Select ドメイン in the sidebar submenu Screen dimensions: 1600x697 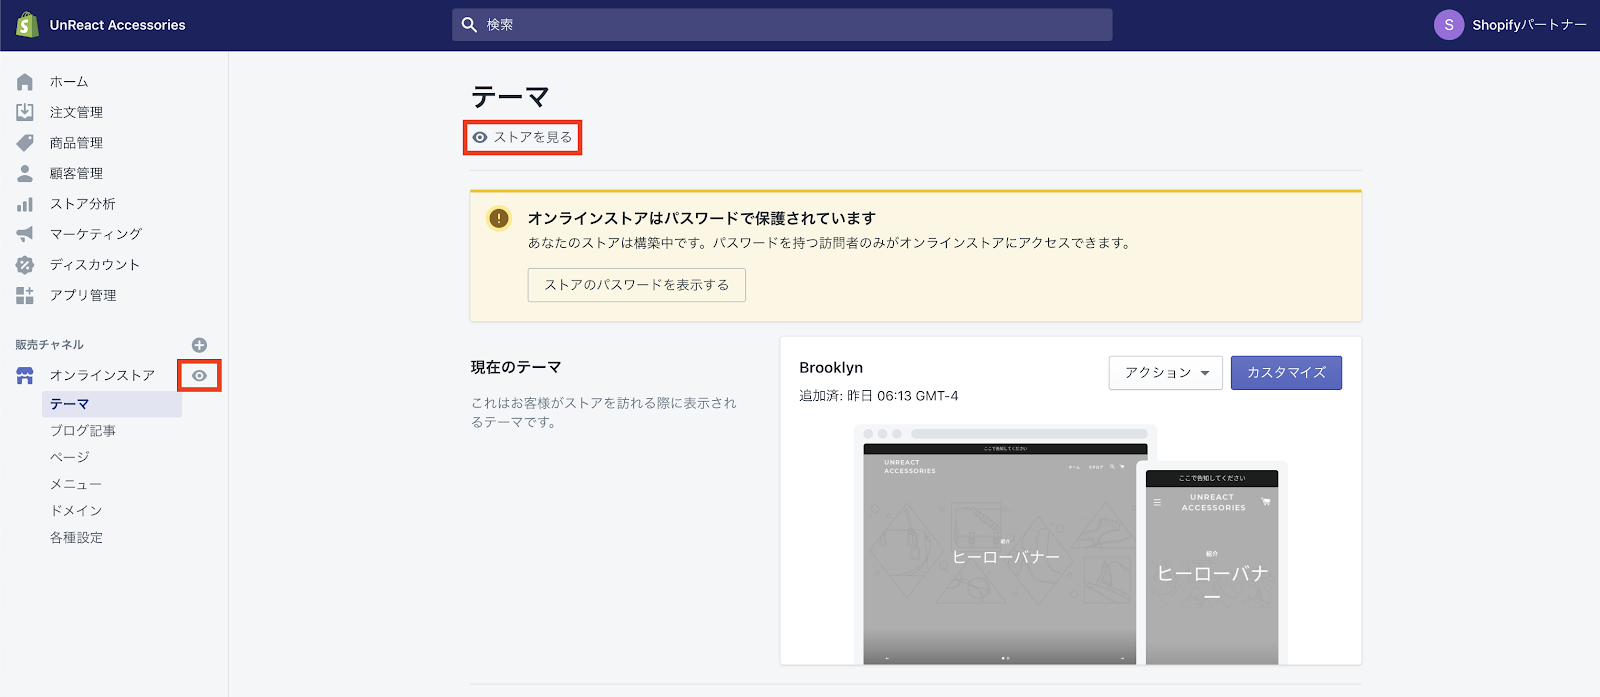(76, 511)
